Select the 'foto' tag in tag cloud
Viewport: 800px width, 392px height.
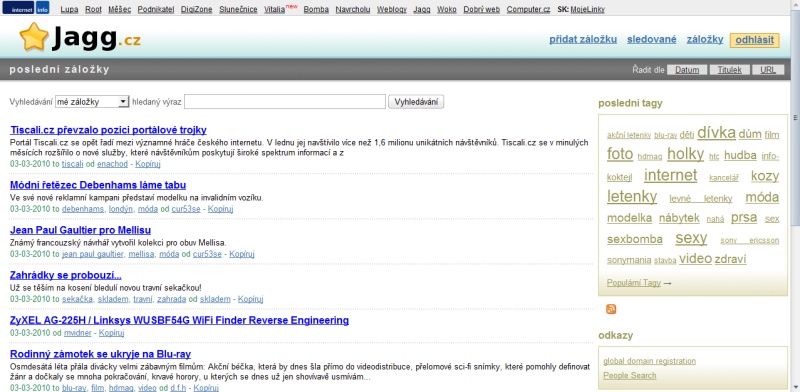[620, 154]
